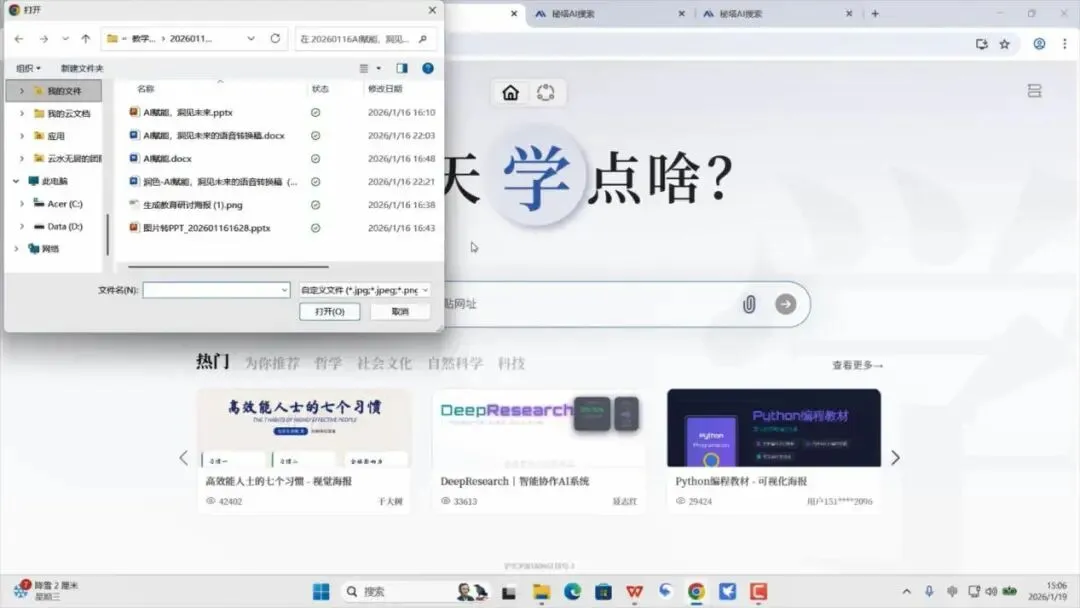The width and height of the screenshot is (1080, 608).
Task: Click the install/cast icon left of star
Action: pos(982,44)
